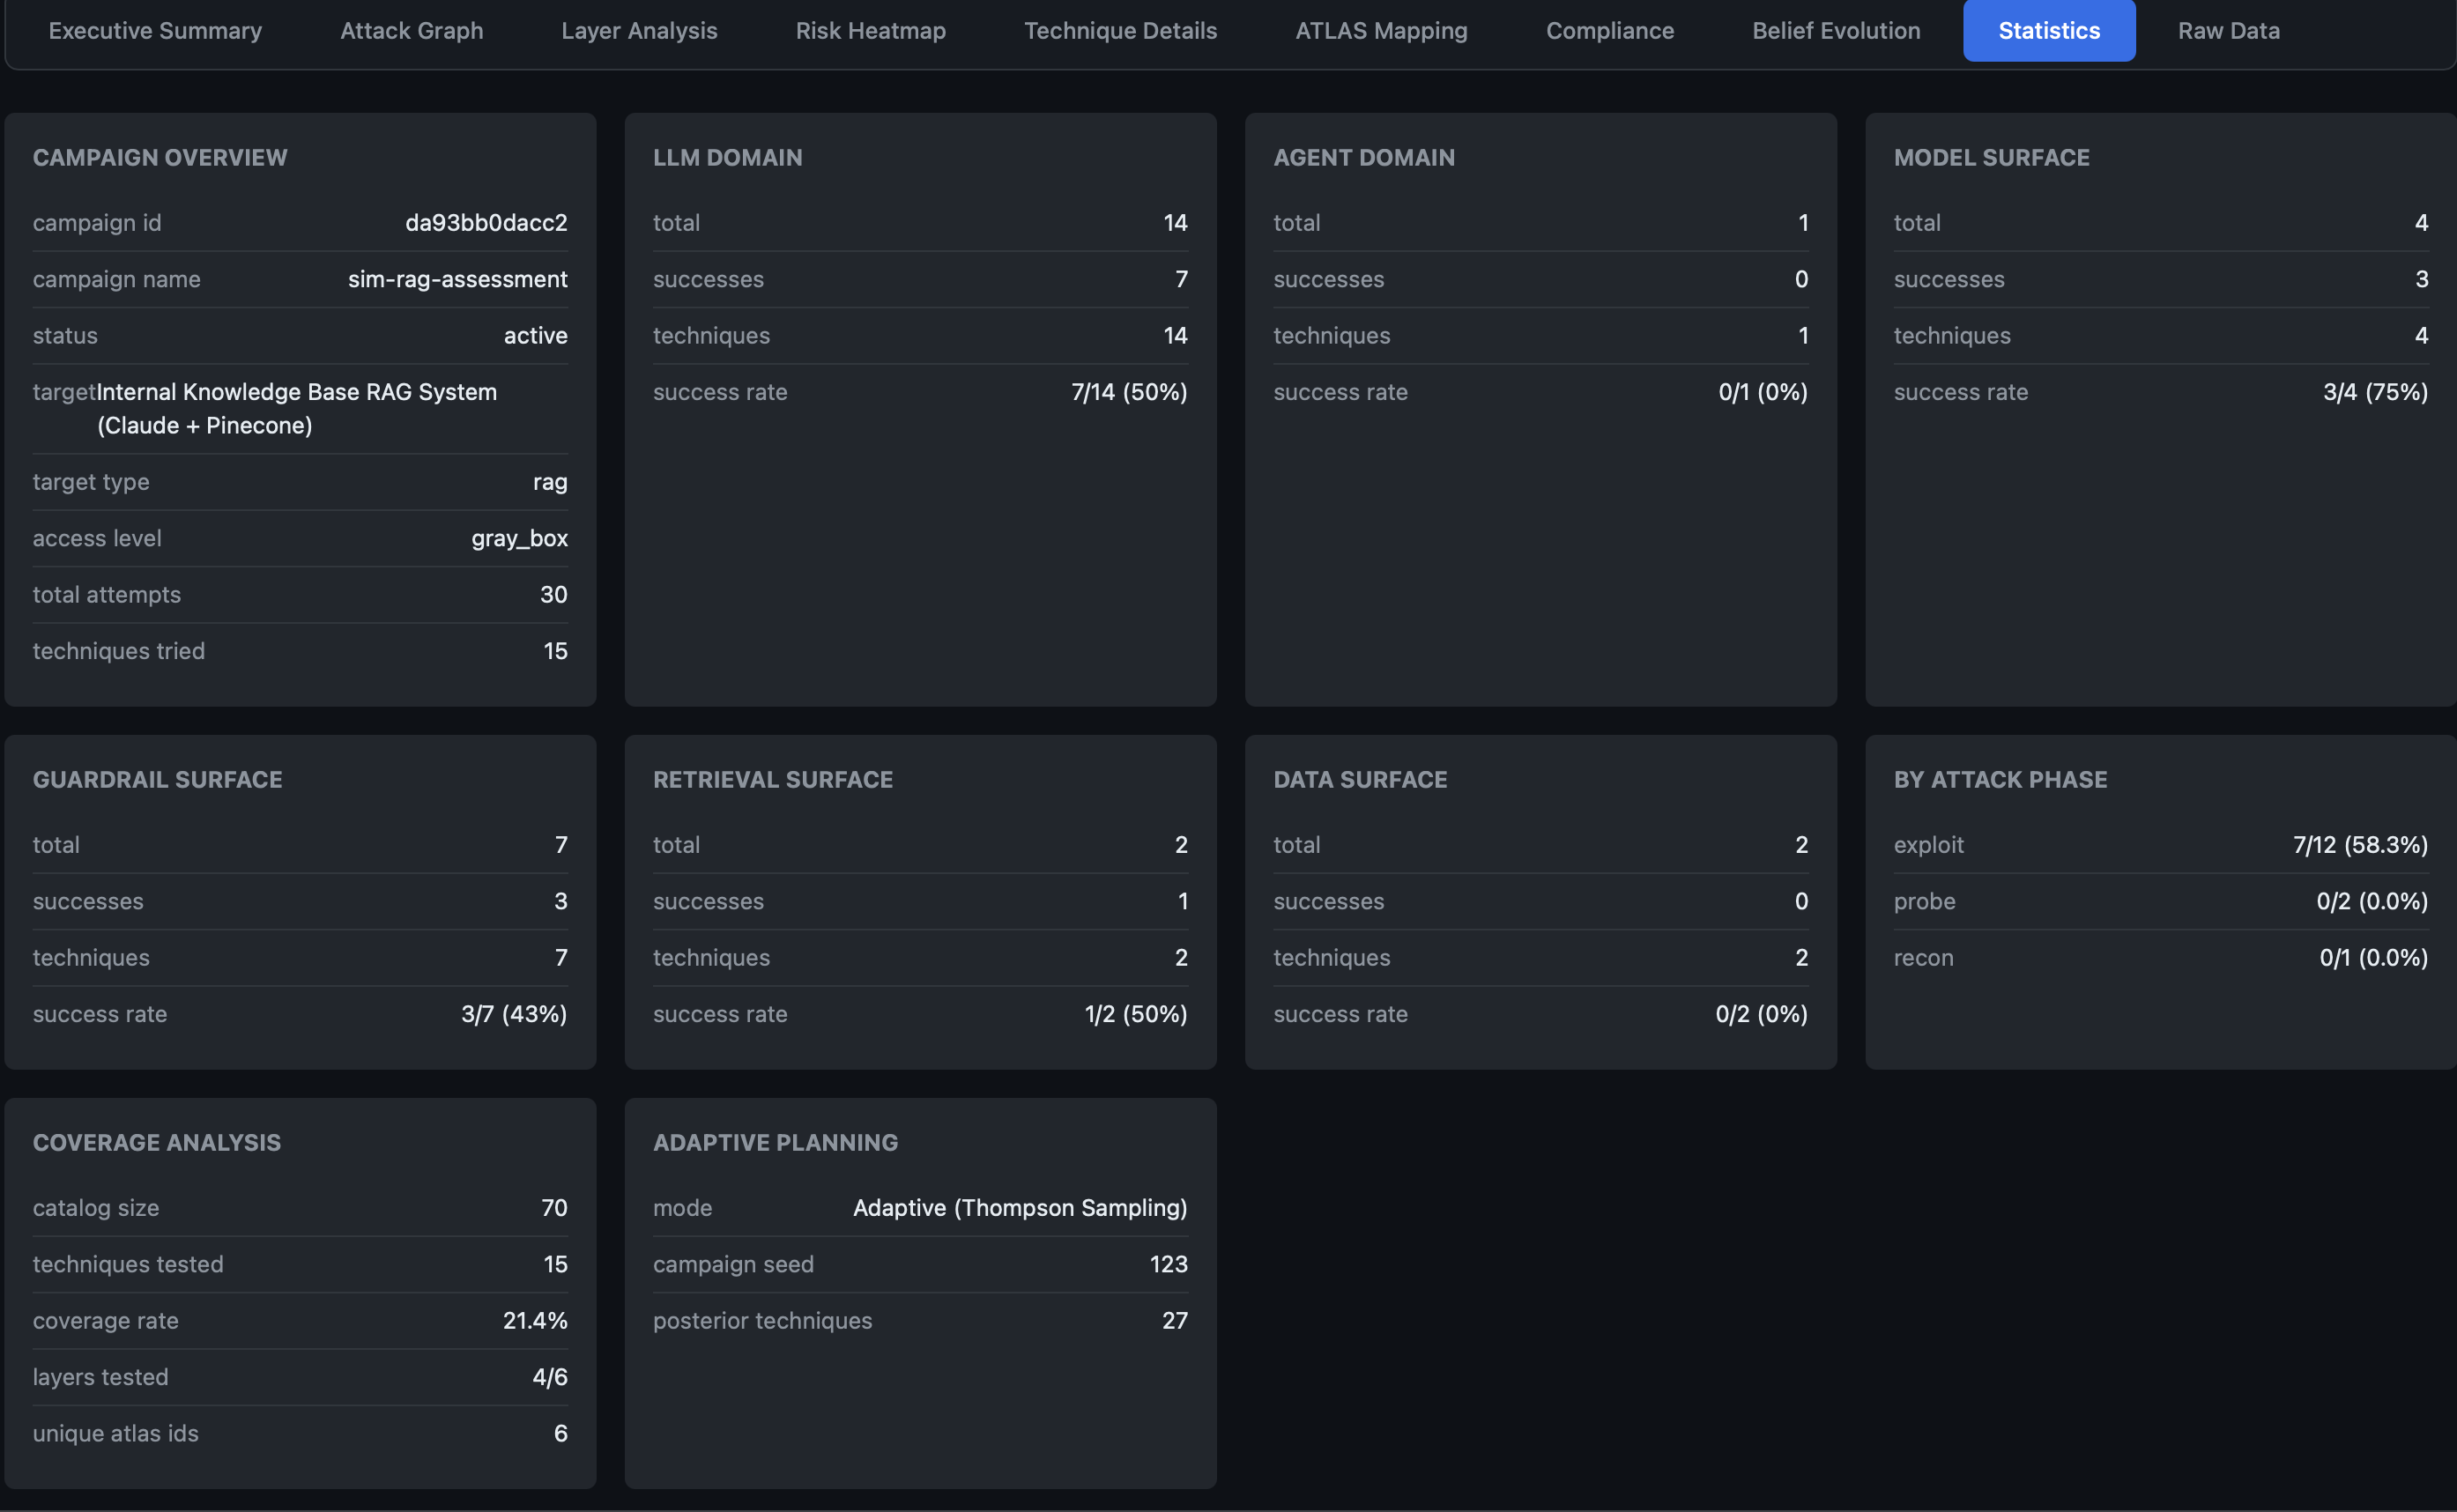
Task: Go to the Risk Heatmap tab
Action: [870, 31]
